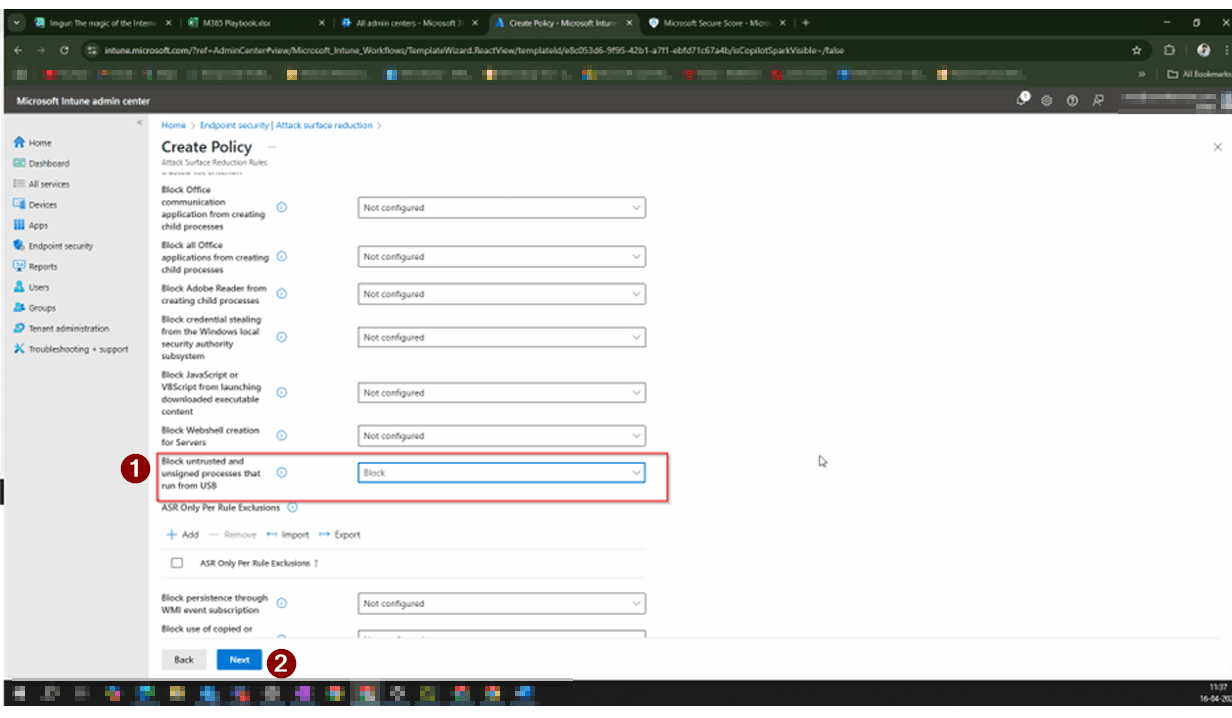
Task: Open the Block JavaScript or VBScript dropdown
Action: [501, 393]
